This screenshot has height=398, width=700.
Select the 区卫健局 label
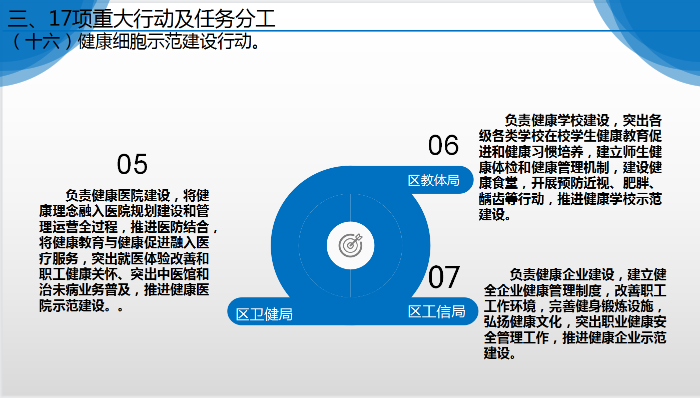coord(264,314)
